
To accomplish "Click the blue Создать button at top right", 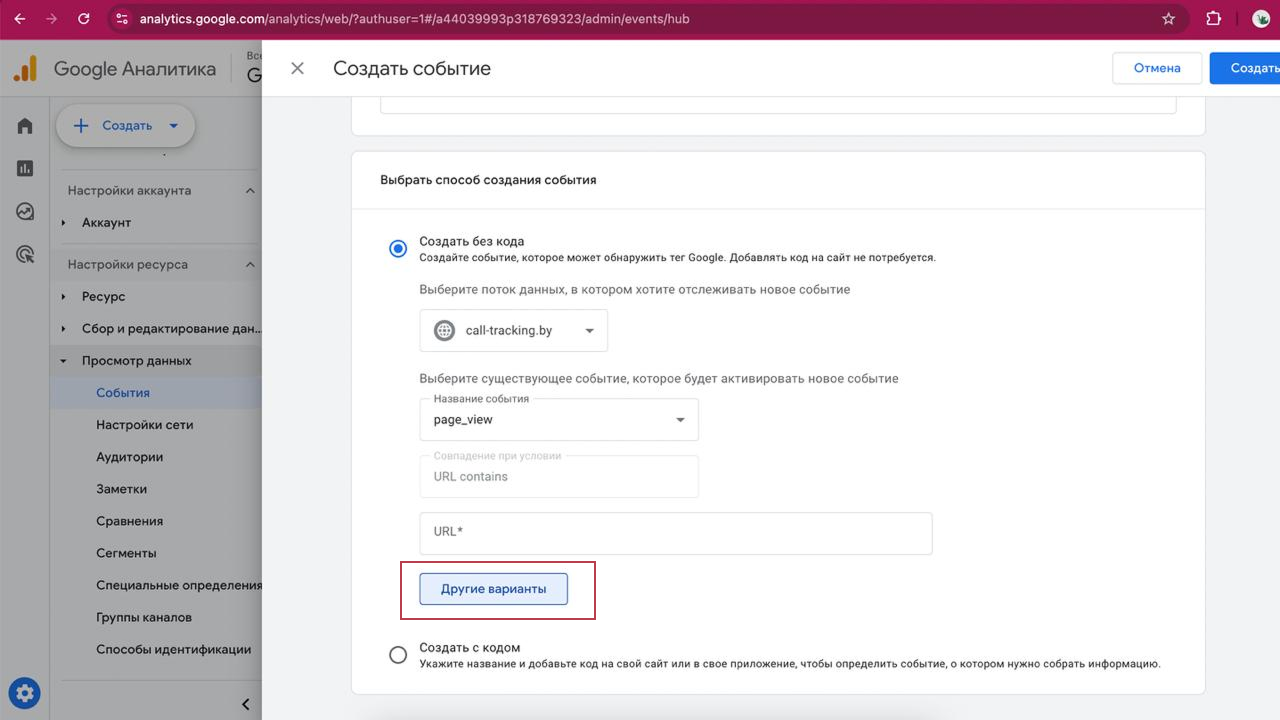I will coord(1245,68).
